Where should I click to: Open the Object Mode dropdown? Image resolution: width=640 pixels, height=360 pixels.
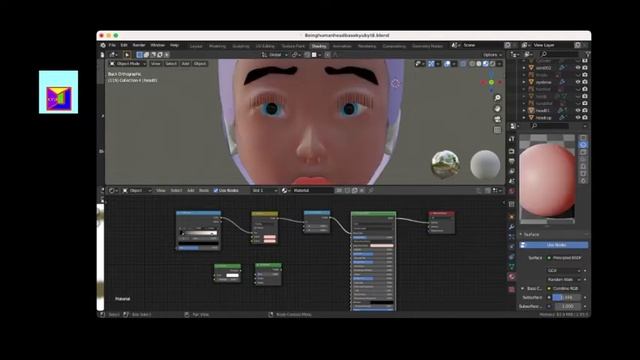click(128, 64)
